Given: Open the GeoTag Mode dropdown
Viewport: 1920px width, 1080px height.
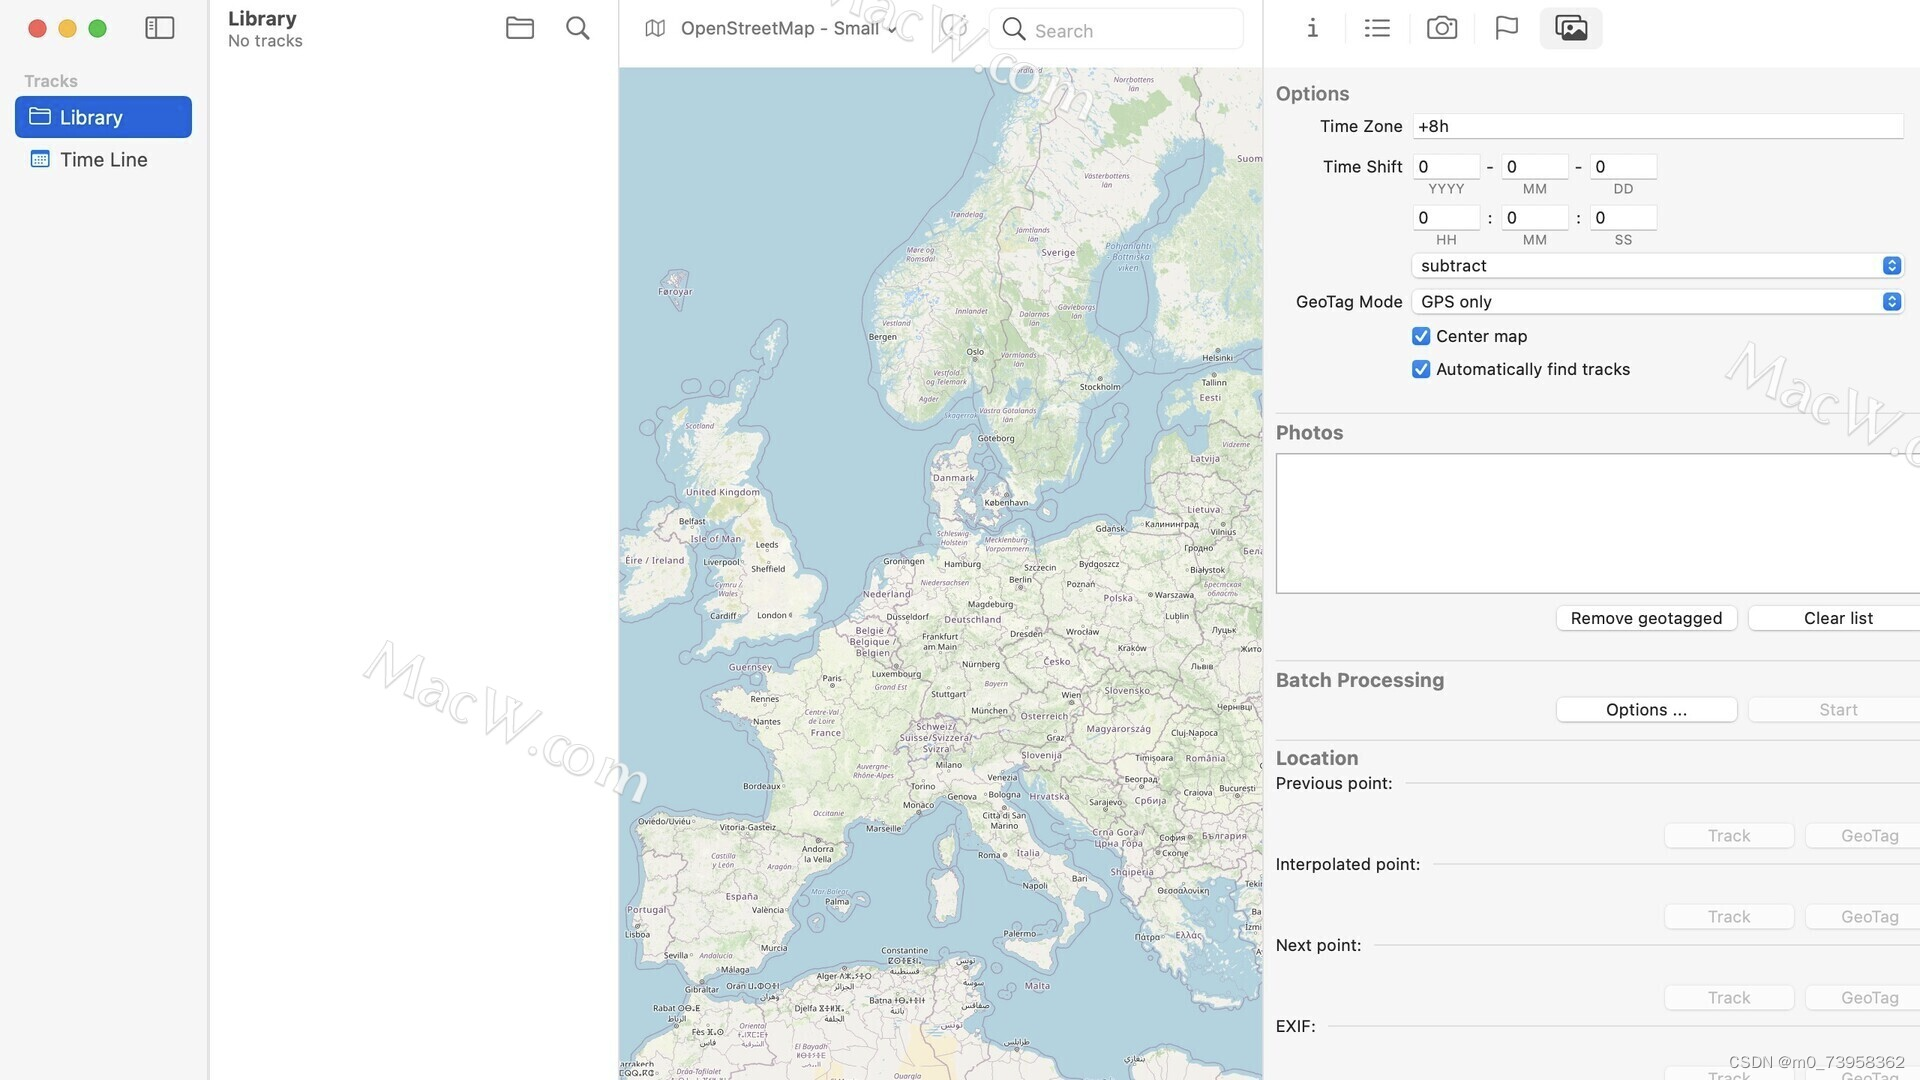Looking at the screenshot, I should 1656,302.
